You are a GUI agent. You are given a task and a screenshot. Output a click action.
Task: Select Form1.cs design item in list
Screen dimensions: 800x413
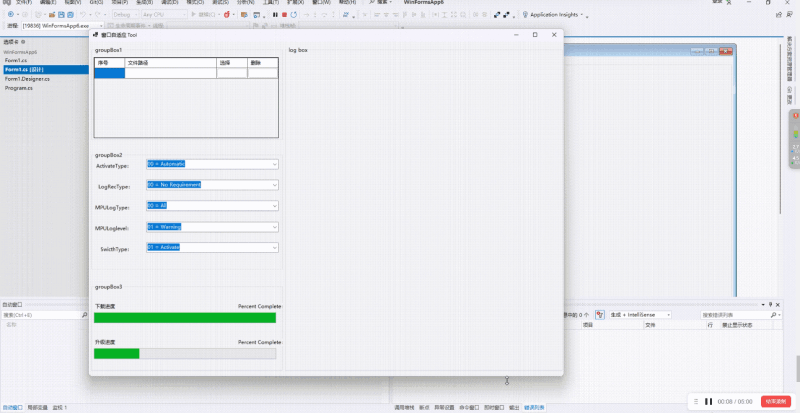click(x=44, y=69)
